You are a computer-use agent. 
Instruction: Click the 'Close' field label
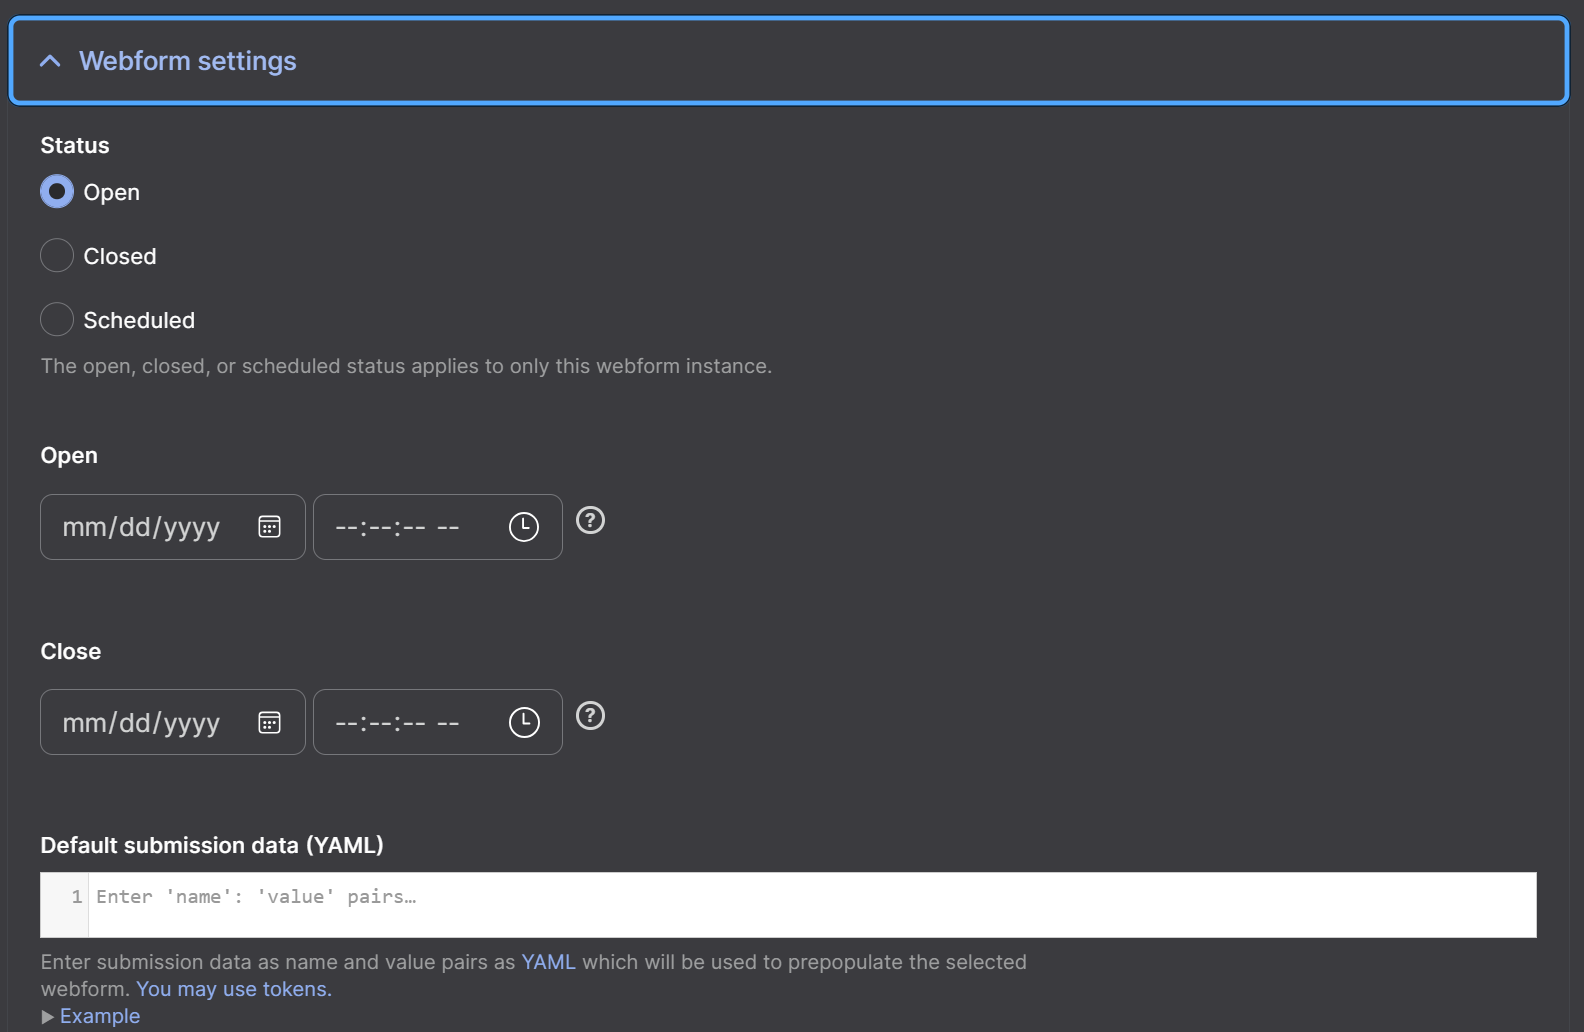(x=71, y=651)
